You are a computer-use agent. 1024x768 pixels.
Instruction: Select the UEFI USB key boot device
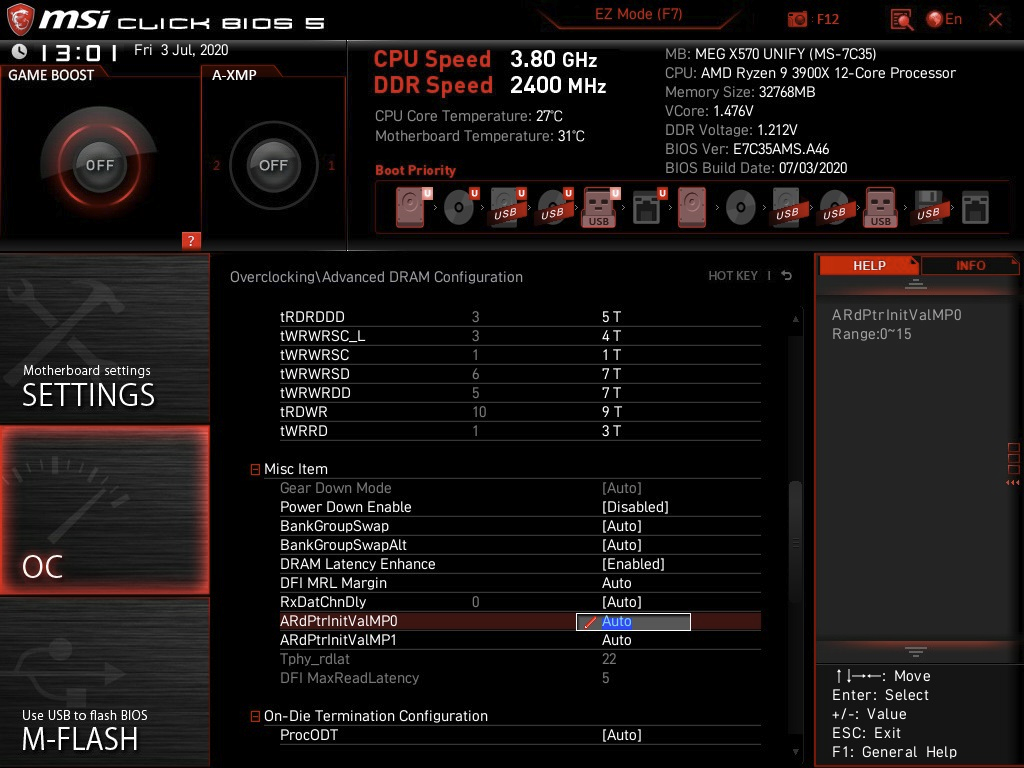click(600, 207)
